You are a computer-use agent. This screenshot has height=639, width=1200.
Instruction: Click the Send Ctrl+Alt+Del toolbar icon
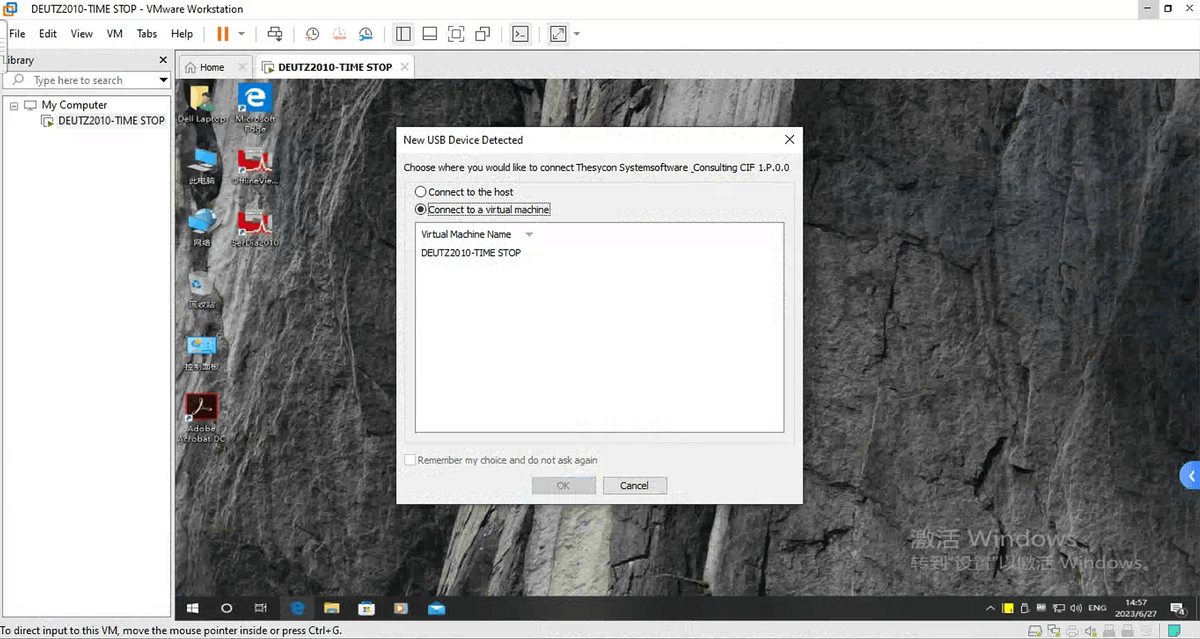coord(275,33)
